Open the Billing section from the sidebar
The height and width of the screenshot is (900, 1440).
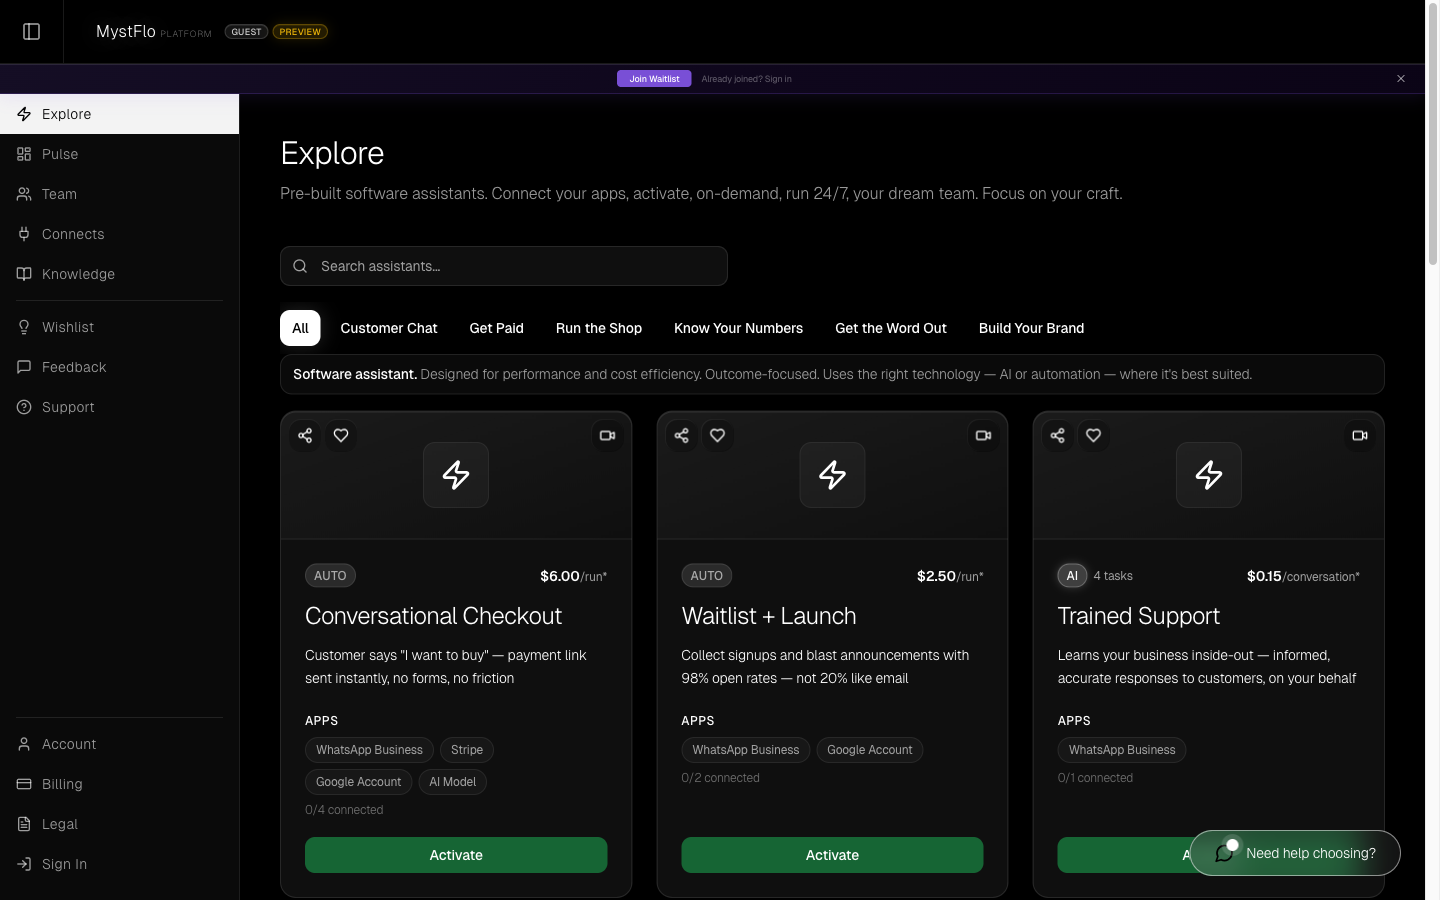point(24,784)
